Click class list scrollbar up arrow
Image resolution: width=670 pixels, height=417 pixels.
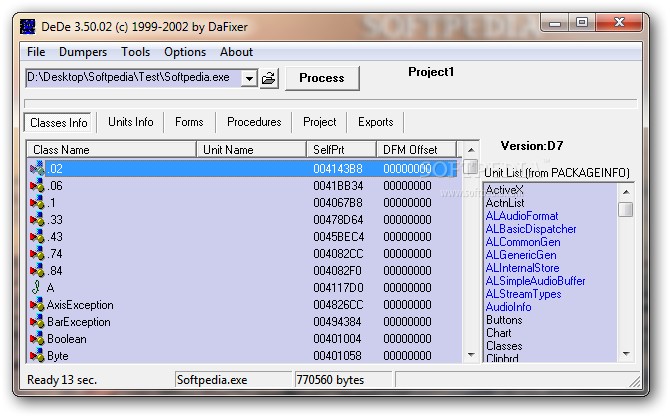471,150
